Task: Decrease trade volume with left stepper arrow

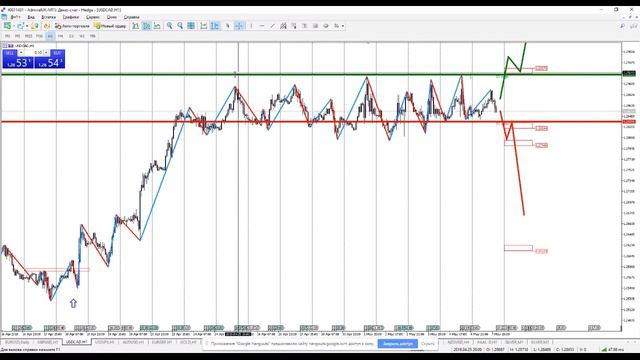Action: (x=21, y=52)
